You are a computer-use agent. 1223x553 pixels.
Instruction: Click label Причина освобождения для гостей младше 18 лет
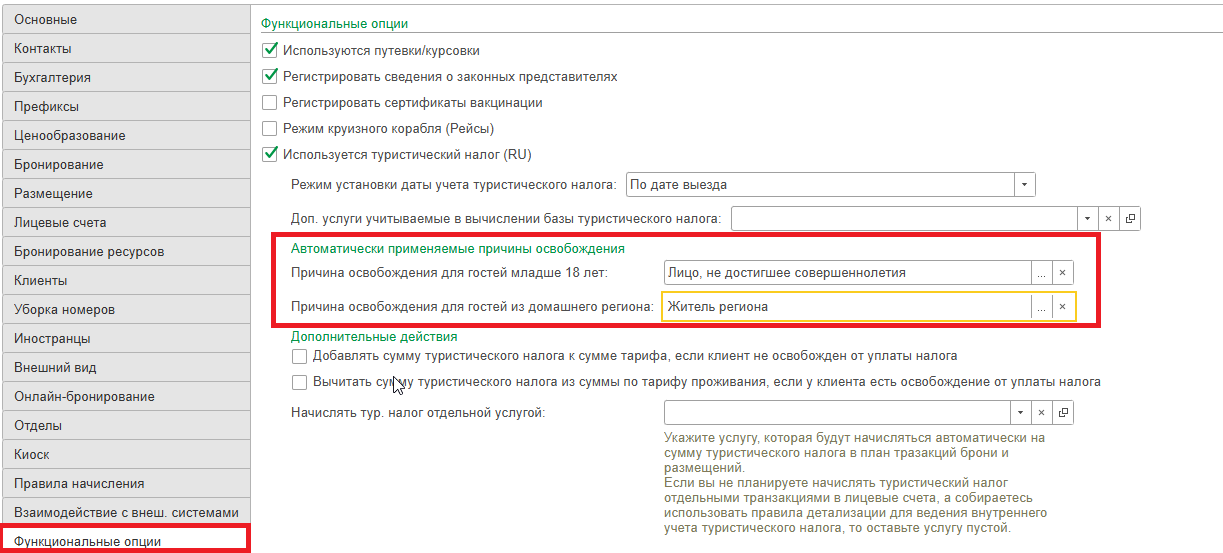pyautogui.click(x=450, y=273)
